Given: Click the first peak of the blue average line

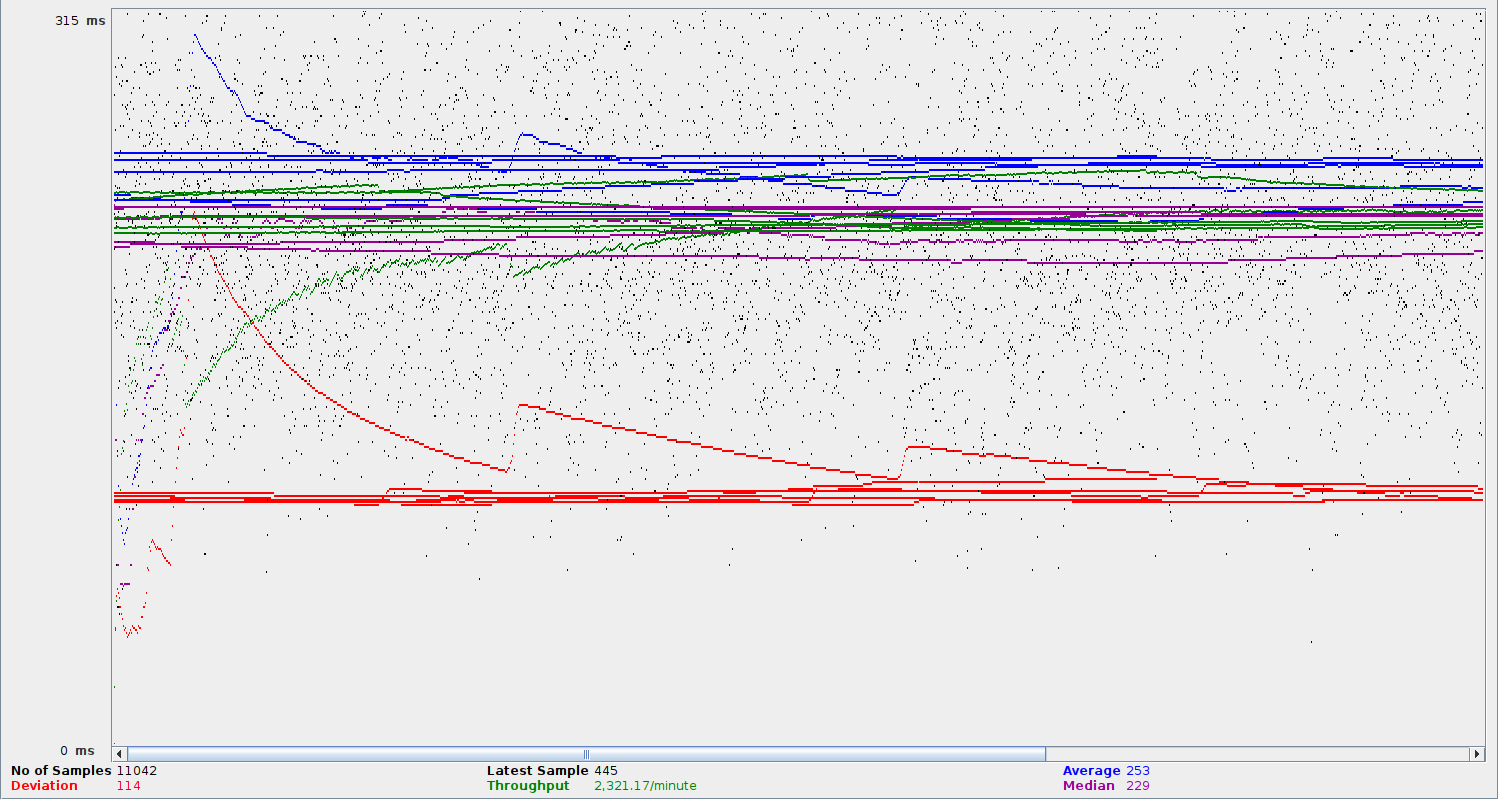Looking at the screenshot, I should tap(195, 36).
